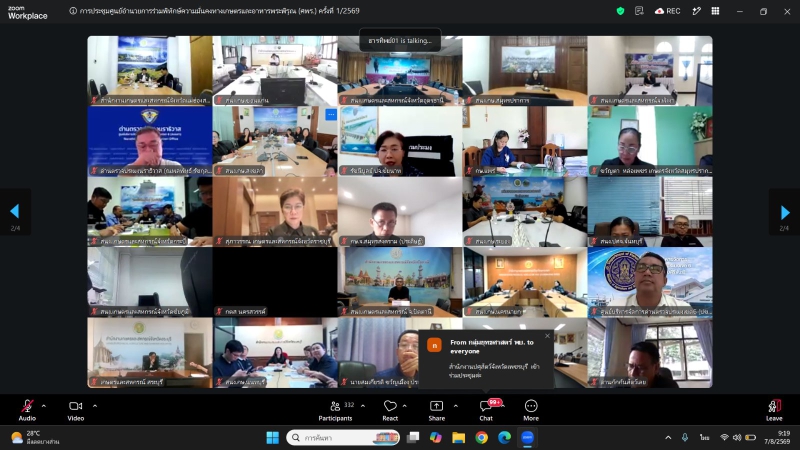Click the Zoom taskbar icon
The height and width of the screenshot is (450, 800).
527,437
